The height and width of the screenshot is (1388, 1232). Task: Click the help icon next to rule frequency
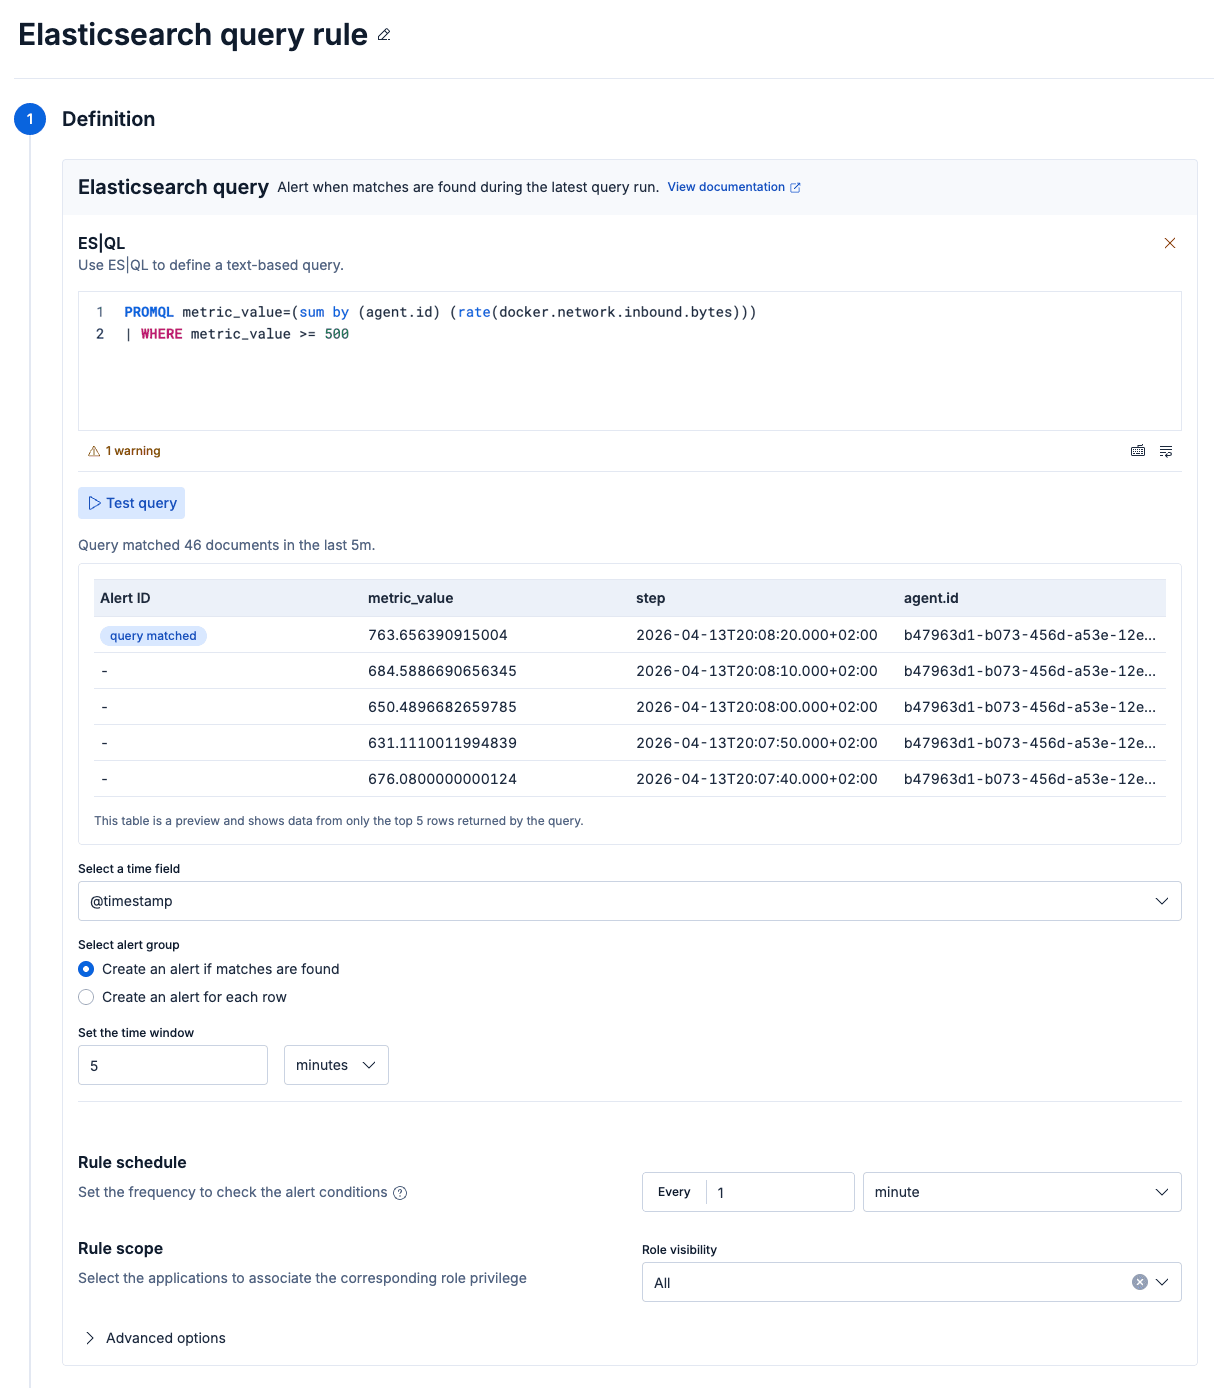(x=400, y=1192)
